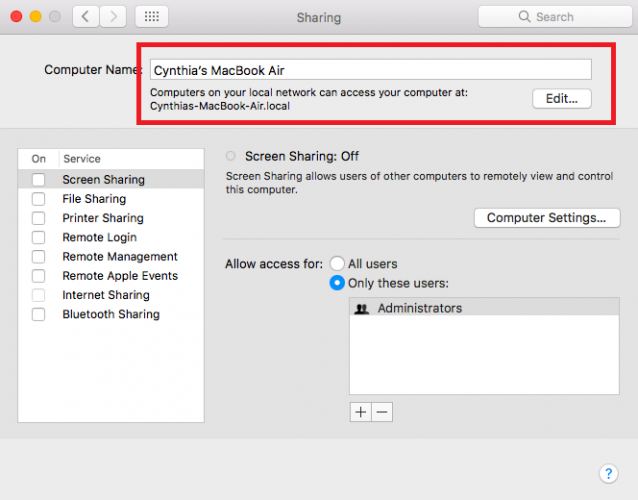Select the Bluetooth Sharing service row

111,314
